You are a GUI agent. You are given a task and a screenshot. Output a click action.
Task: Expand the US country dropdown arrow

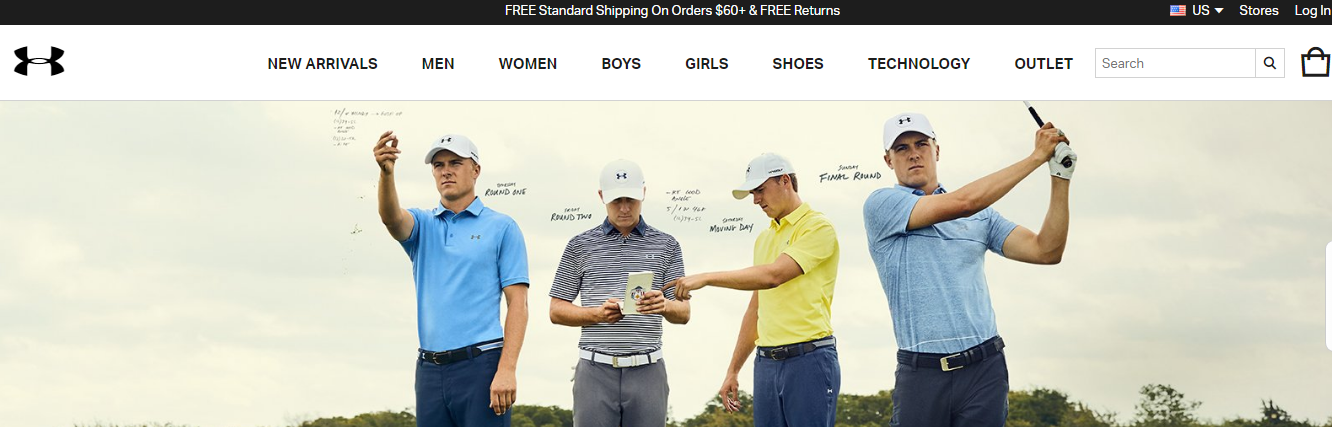pyautogui.click(x=1219, y=11)
